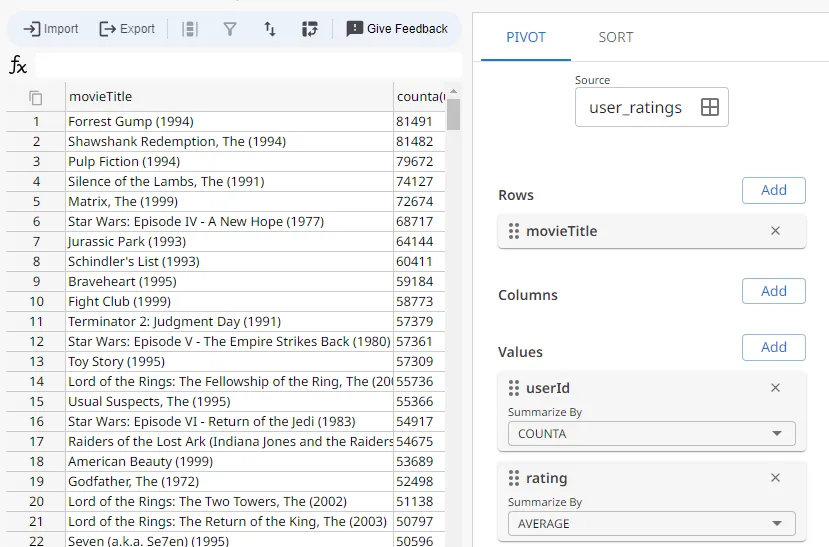Screen dimensions: 829x547
Task: Expand the AVERAGE summarize dropdown
Action: (x=651, y=524)
